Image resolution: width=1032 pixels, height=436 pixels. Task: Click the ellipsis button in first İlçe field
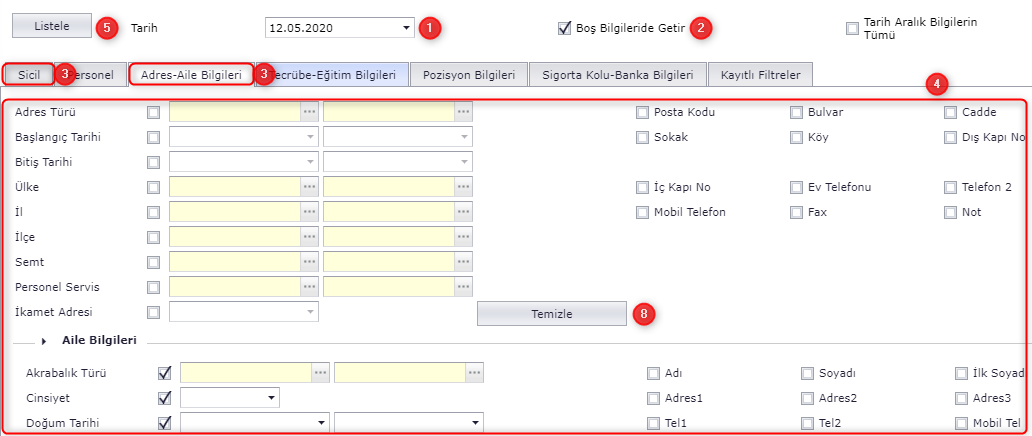[309, 237]
